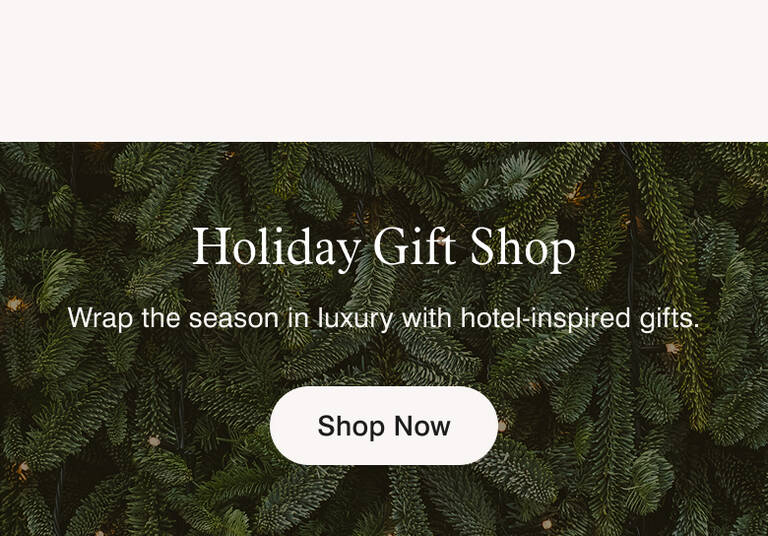
Task: Click the blank white area above banner
Action: coord(384,71)
